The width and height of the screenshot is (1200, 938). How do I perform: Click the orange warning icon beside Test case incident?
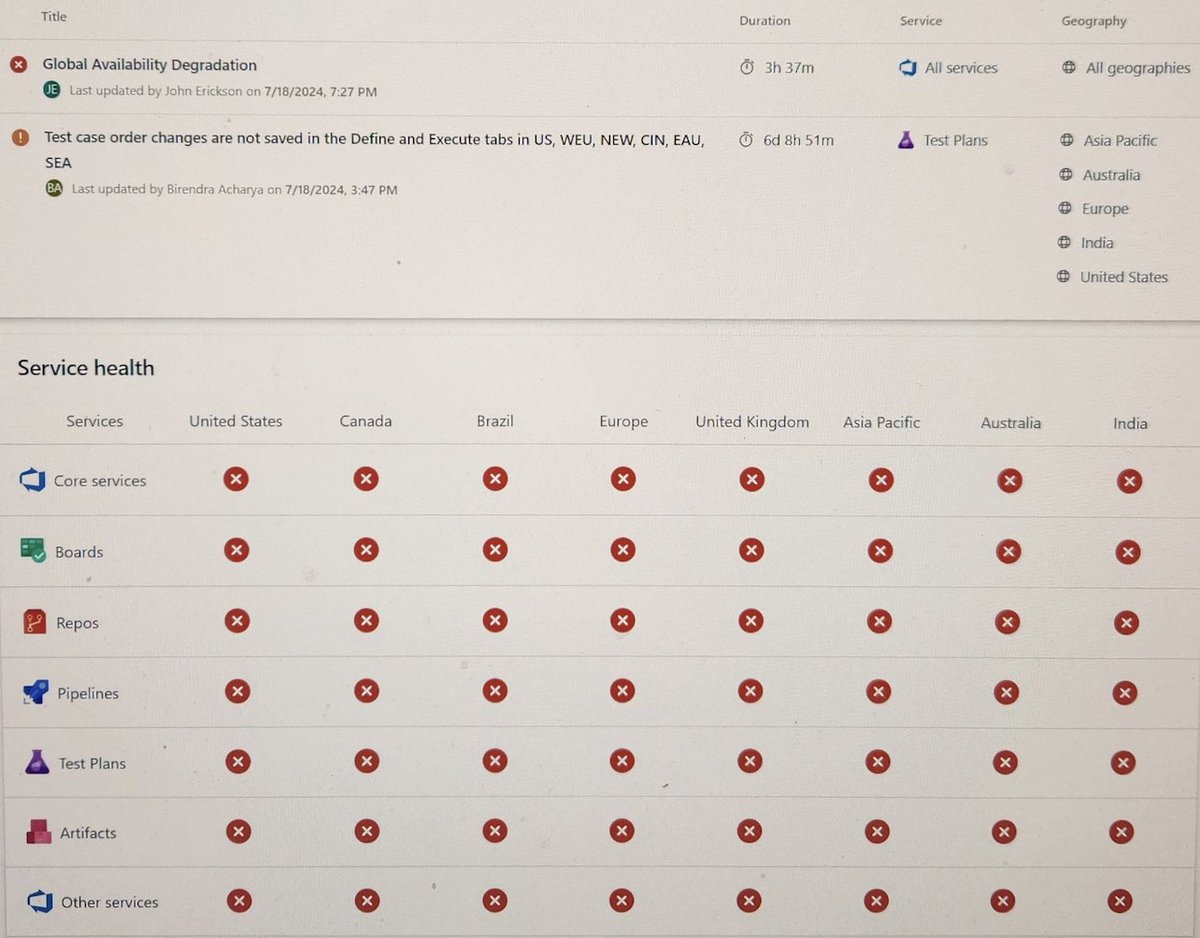20,139
